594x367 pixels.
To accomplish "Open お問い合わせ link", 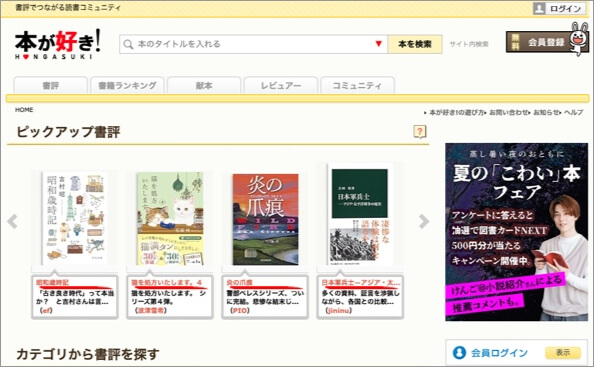I will point(508,112).
